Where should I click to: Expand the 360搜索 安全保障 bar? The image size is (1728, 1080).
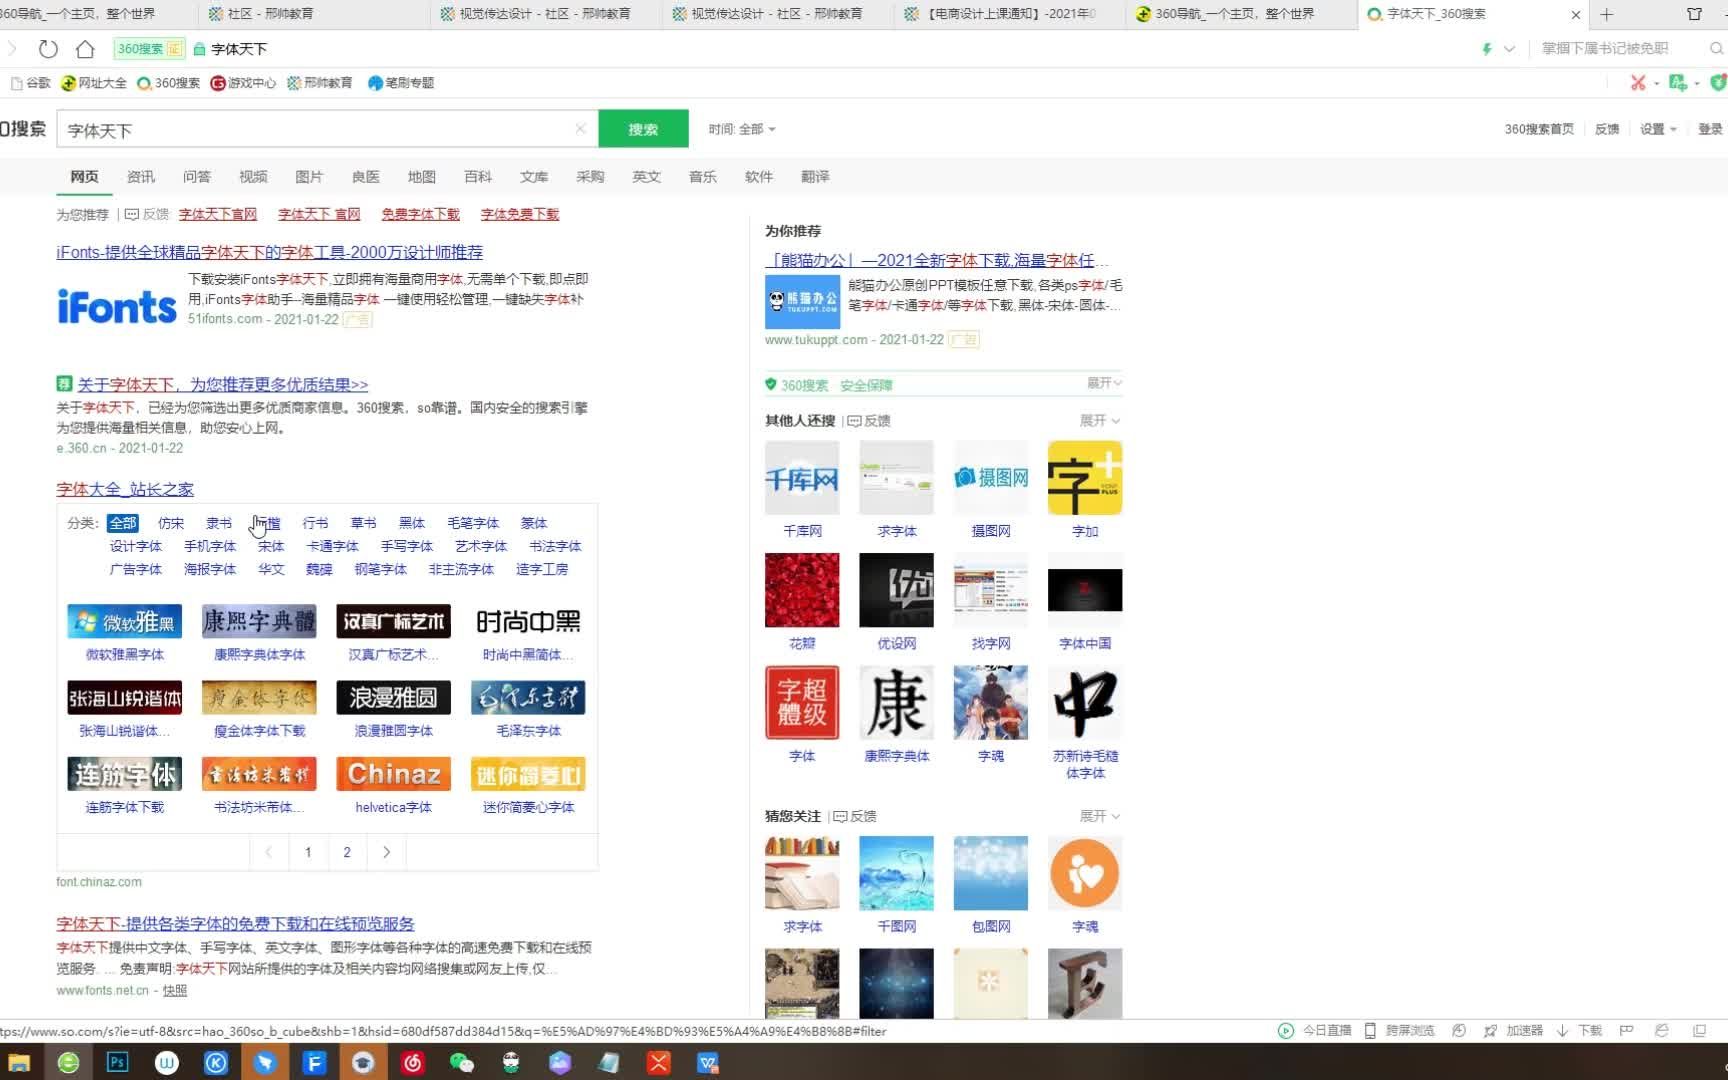(x=1105, y=383)
